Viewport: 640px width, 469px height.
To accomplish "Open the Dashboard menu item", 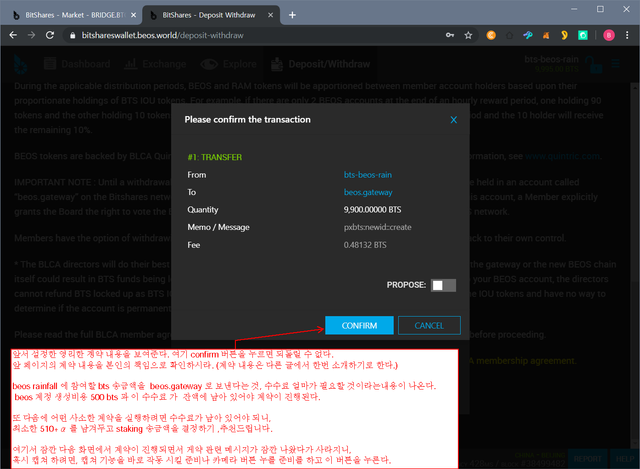I will 77,64.
